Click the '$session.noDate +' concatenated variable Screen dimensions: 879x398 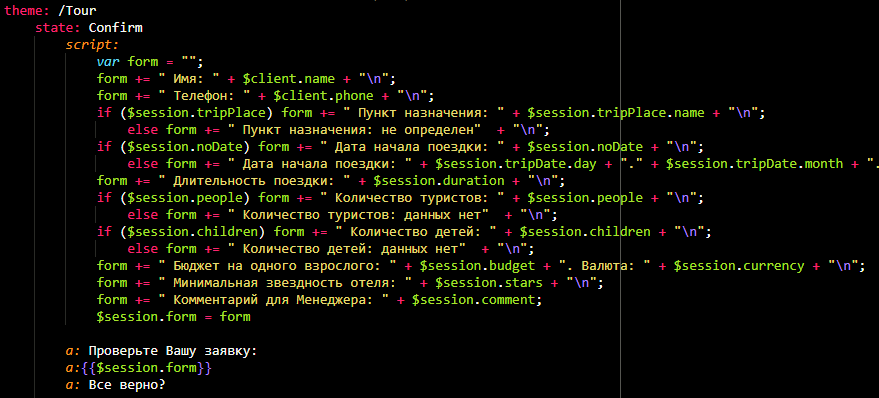pos(593,147)
